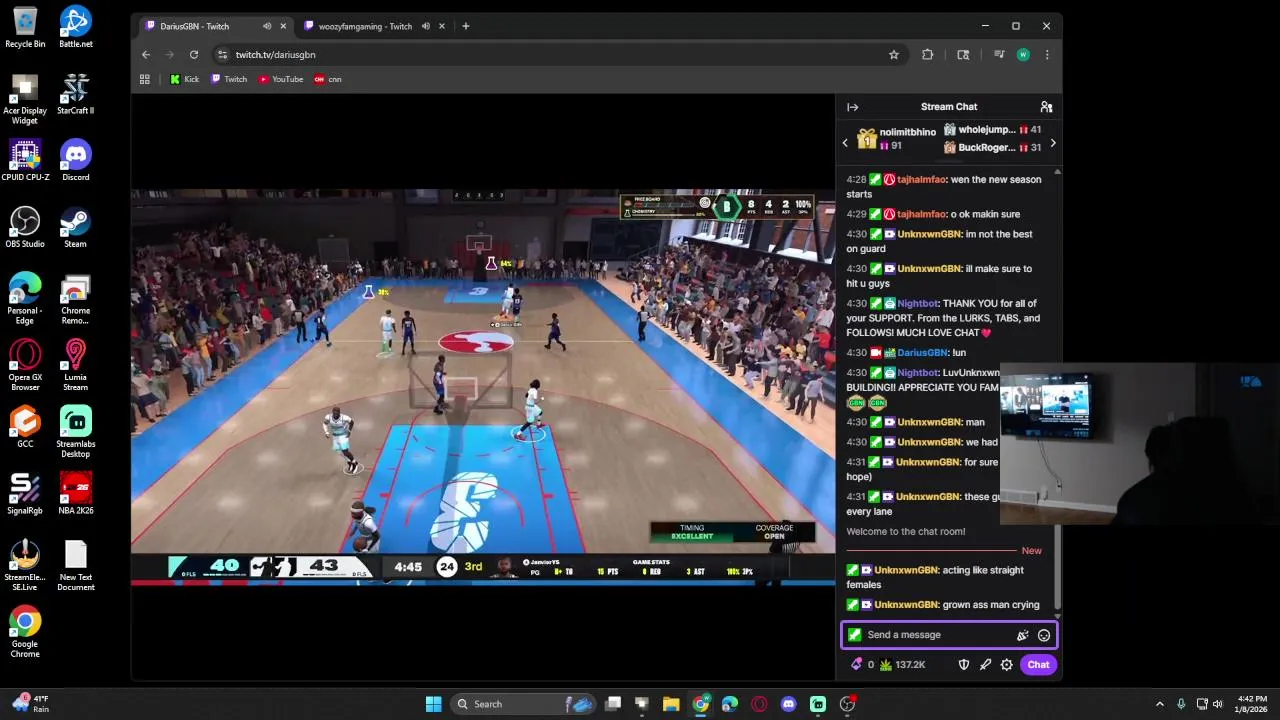1280x720 pixels.
Task: Send message with the Chat button
Action: (1038, 665)
